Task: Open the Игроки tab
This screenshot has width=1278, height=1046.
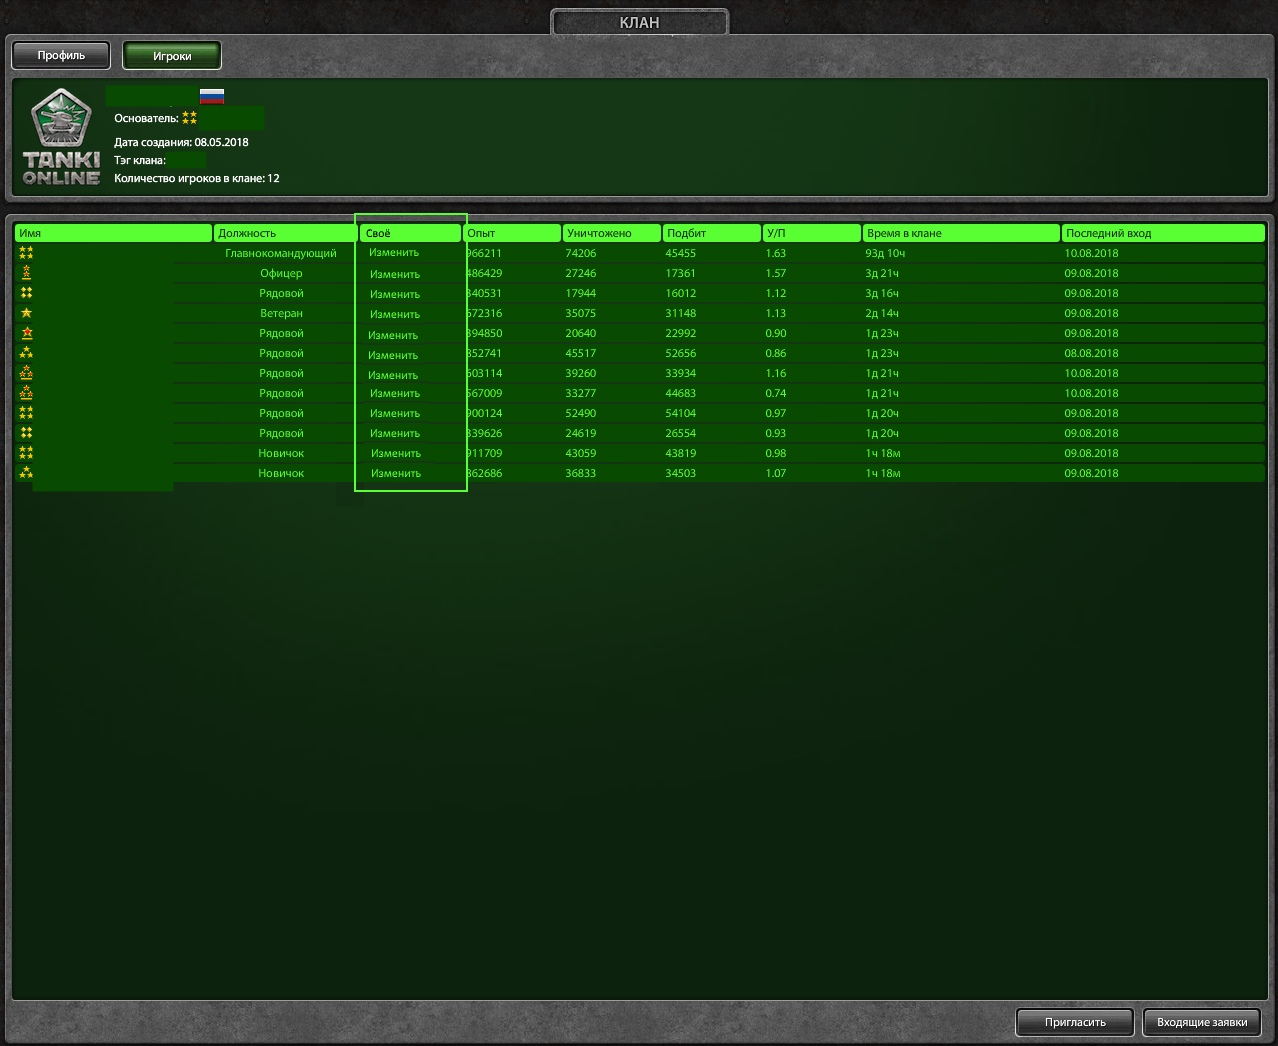Action: tap(172, 56)
